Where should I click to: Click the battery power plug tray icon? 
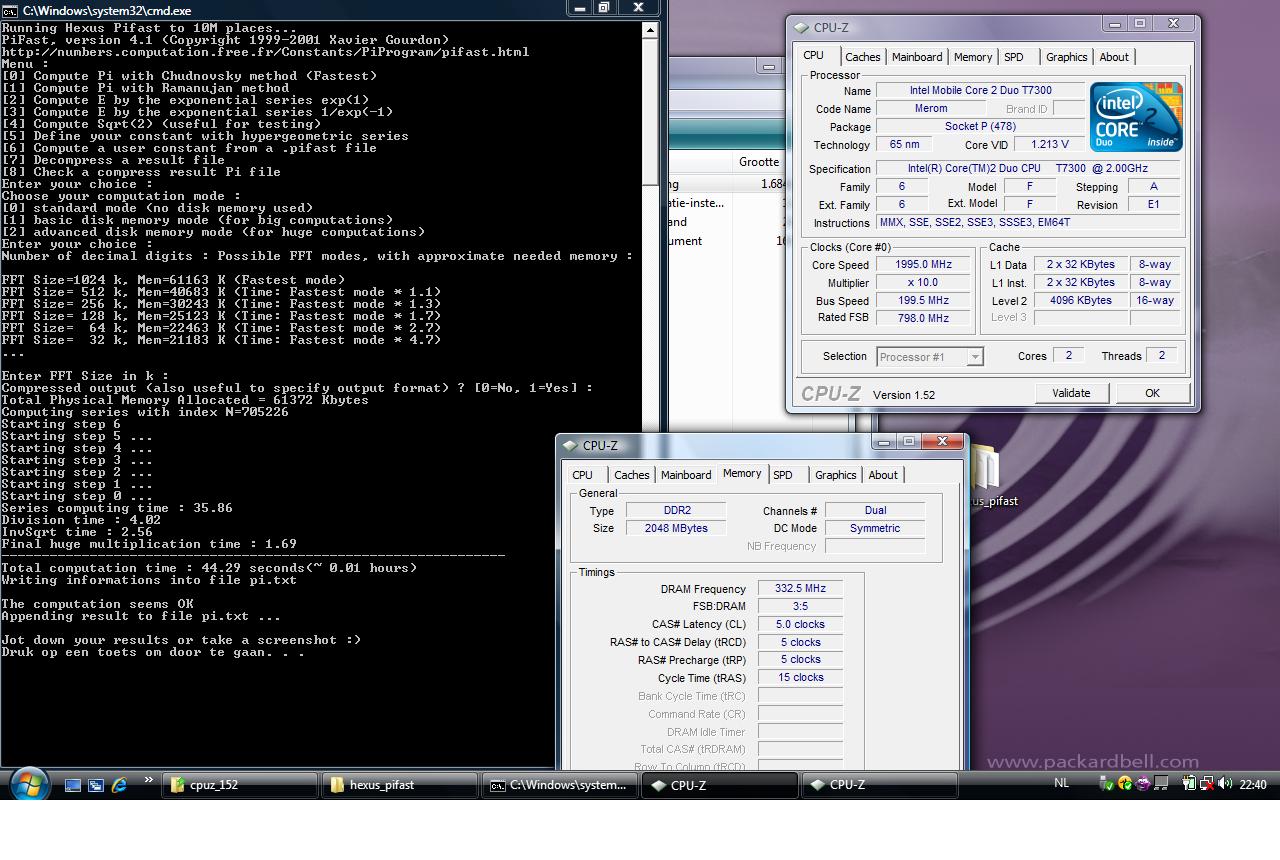(1190, 783)
